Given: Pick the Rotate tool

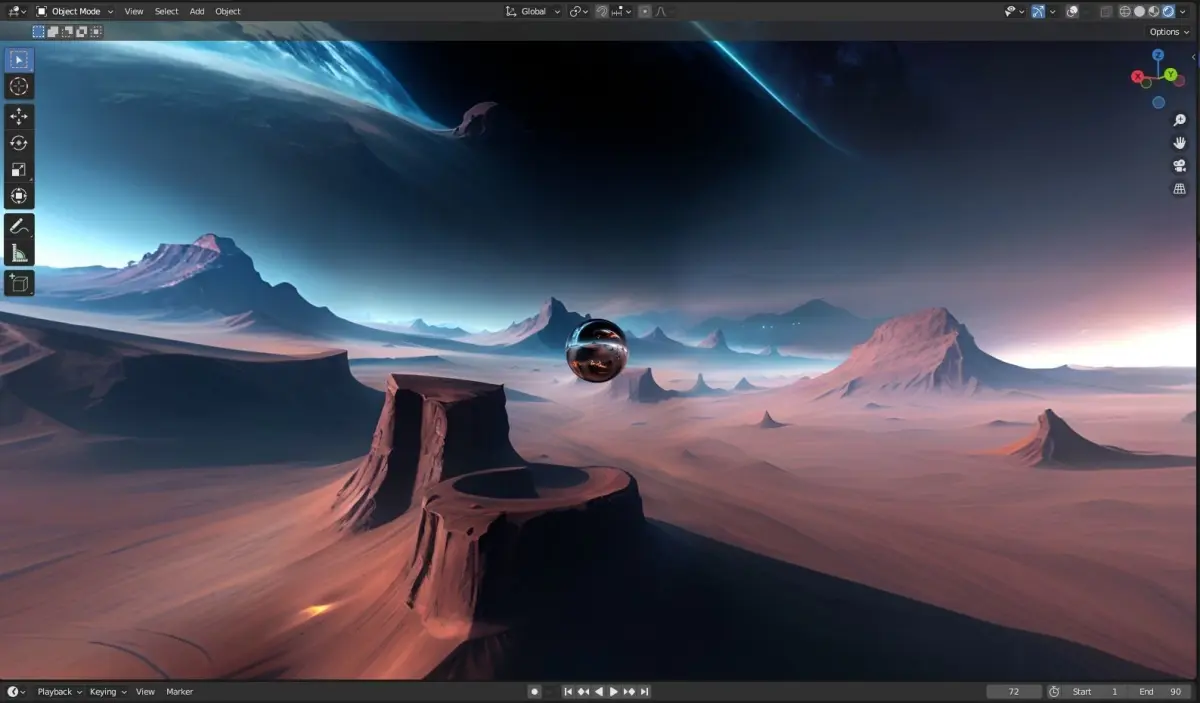Looking at the screenshot, I should (19, 143).
